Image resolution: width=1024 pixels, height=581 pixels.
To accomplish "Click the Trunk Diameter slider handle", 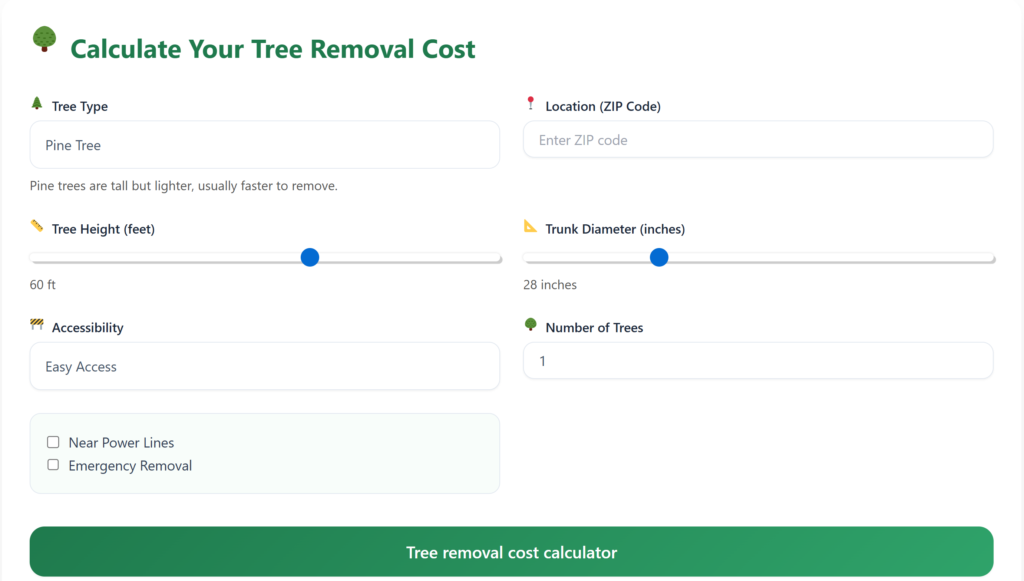I will (659, 257).
